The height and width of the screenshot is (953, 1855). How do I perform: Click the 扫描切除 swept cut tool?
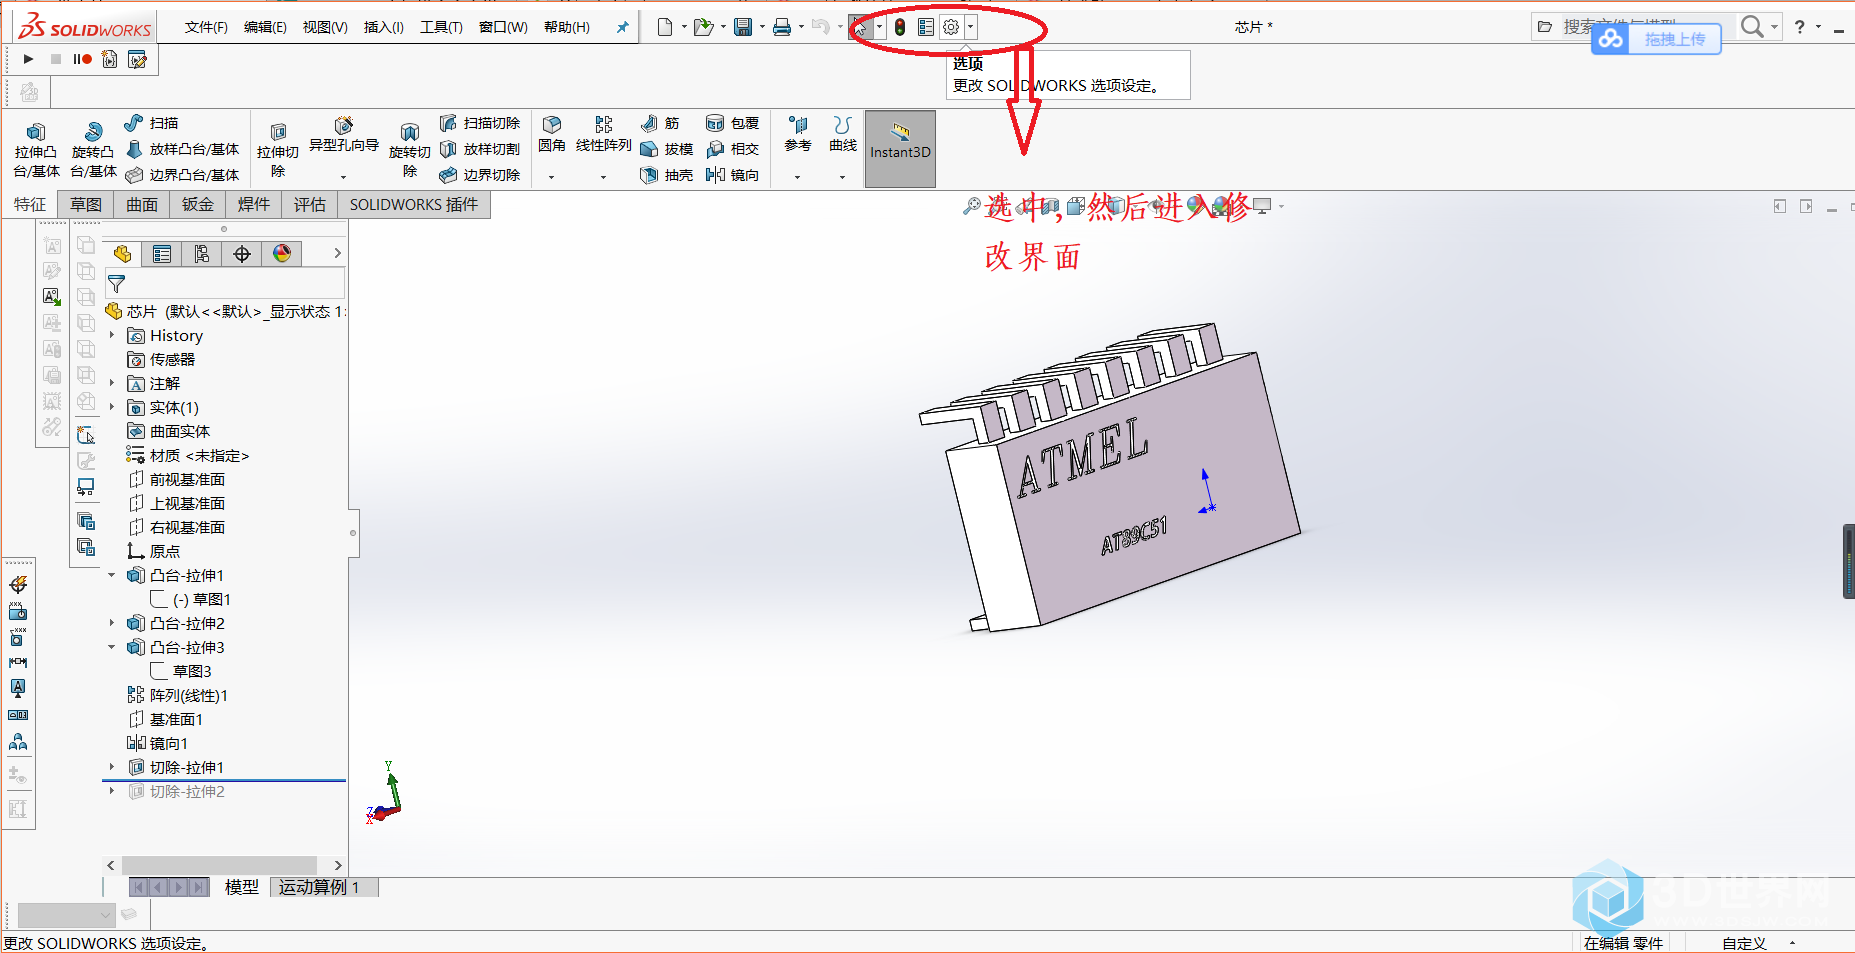480,123
